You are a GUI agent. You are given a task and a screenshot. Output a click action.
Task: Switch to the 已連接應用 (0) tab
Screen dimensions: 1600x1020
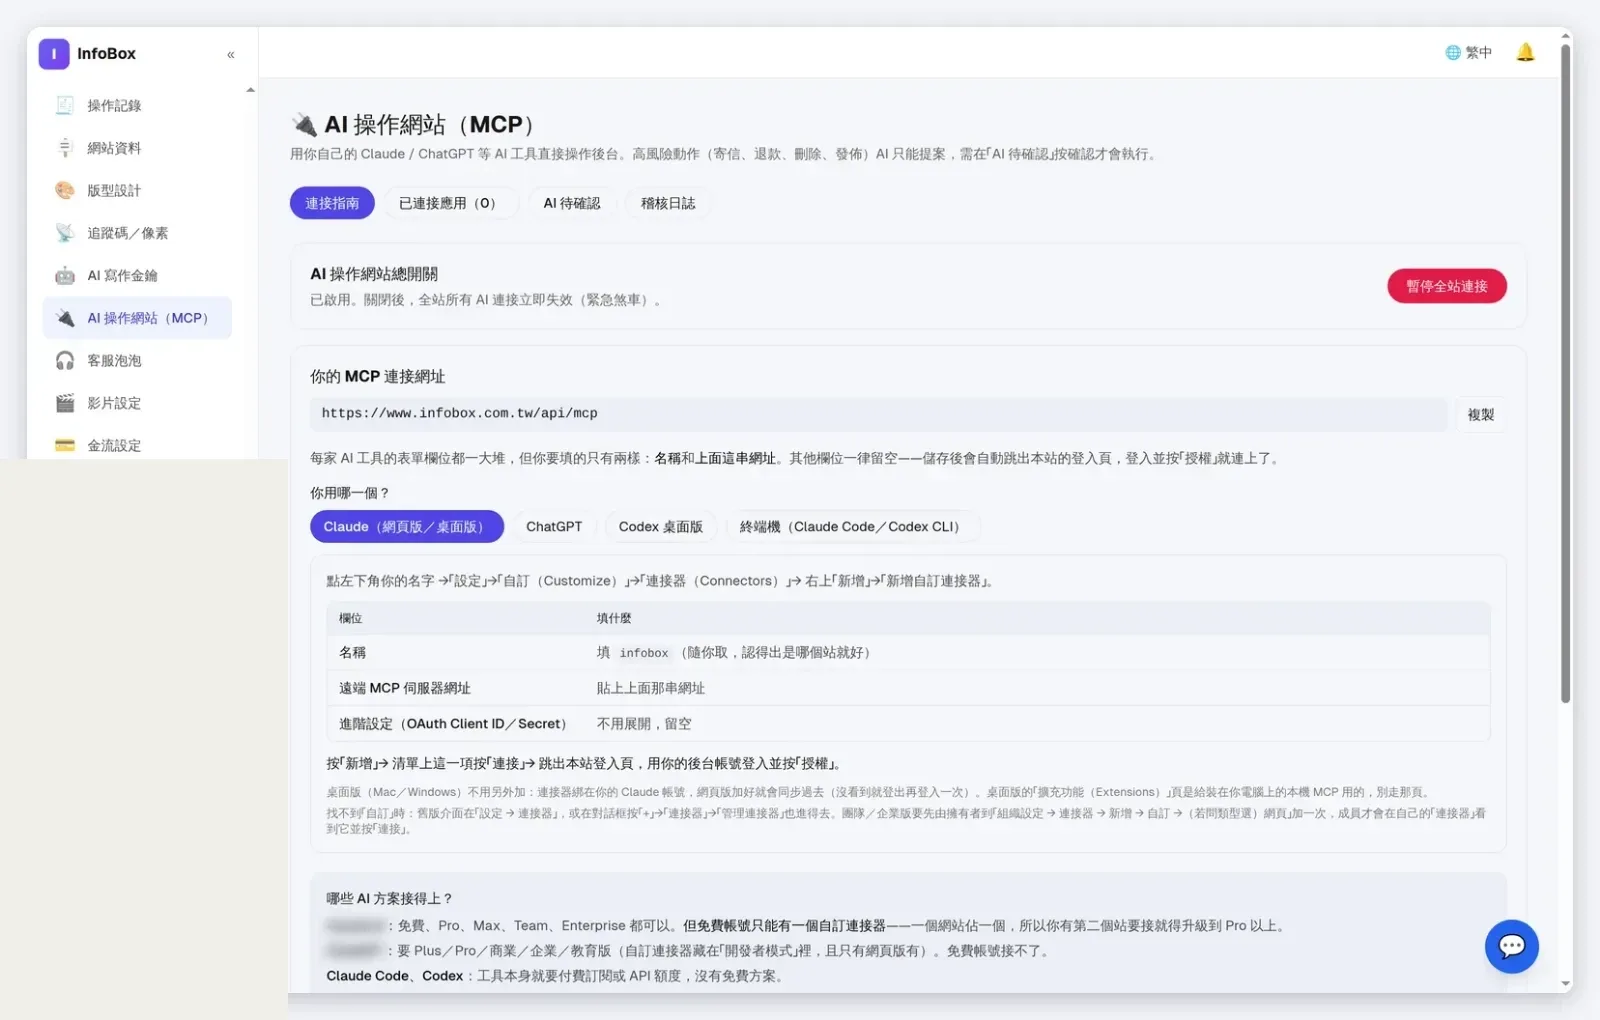point(450,203)
